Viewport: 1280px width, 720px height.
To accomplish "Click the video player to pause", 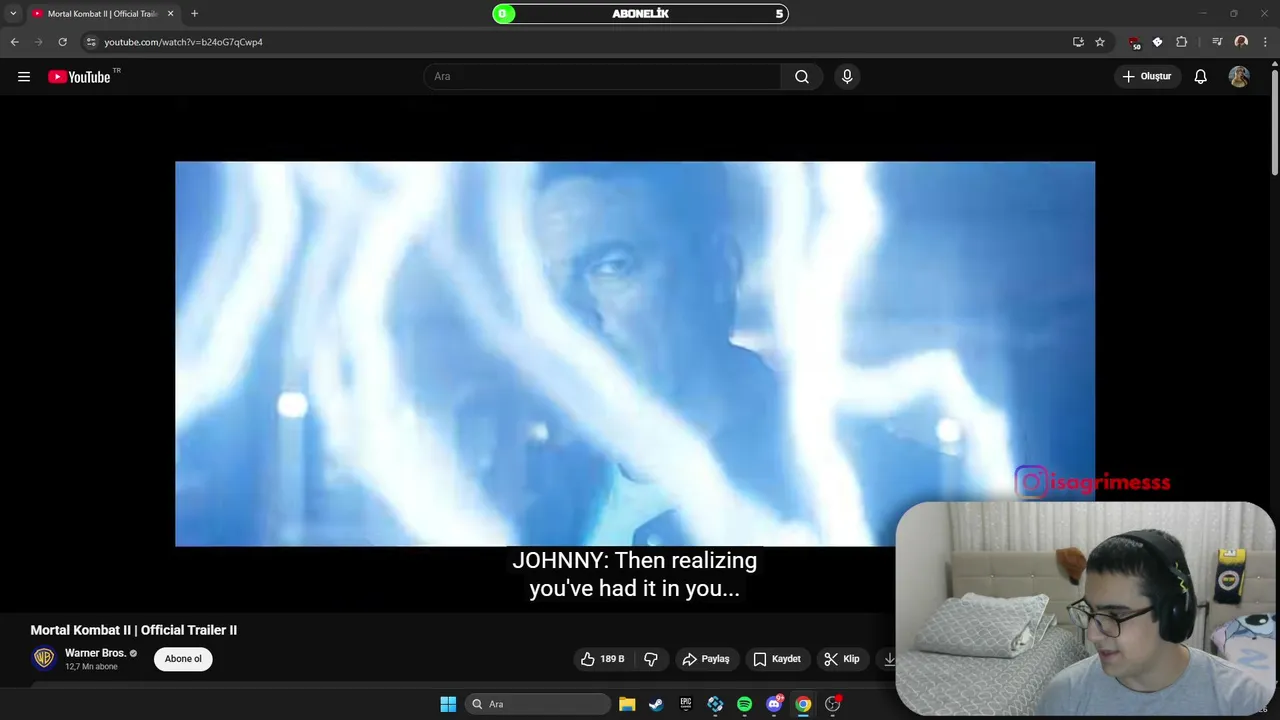I will point(635,354).
